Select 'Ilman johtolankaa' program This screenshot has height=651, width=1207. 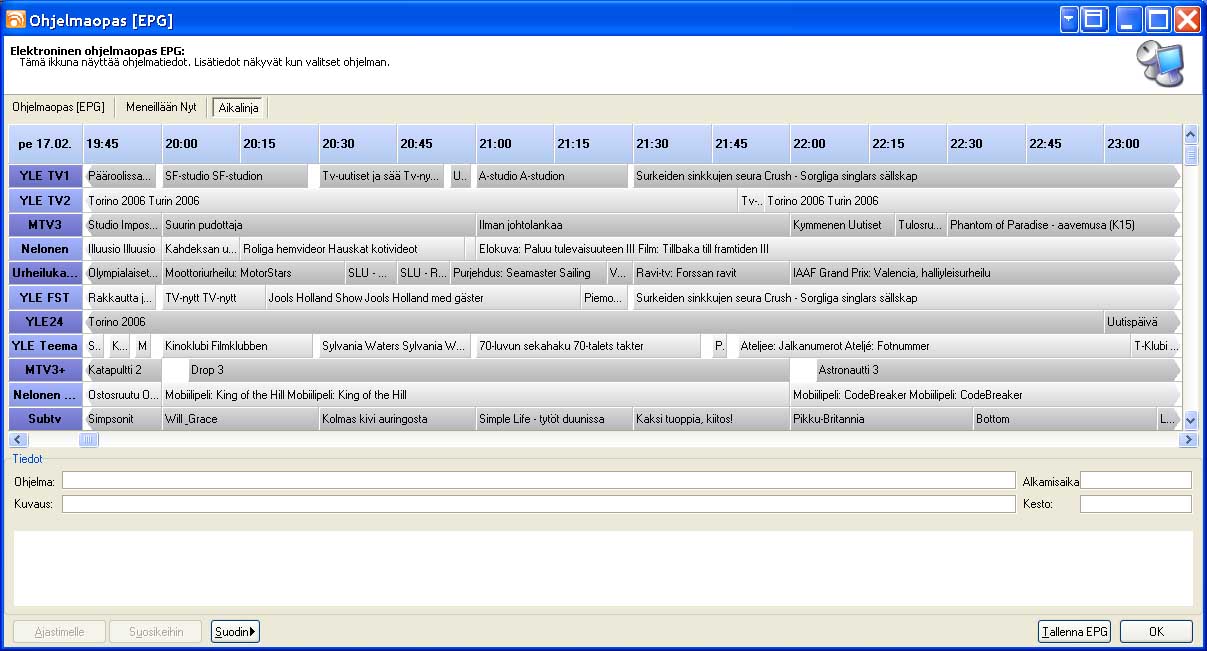pyautogui.click(x=632, y=225)
